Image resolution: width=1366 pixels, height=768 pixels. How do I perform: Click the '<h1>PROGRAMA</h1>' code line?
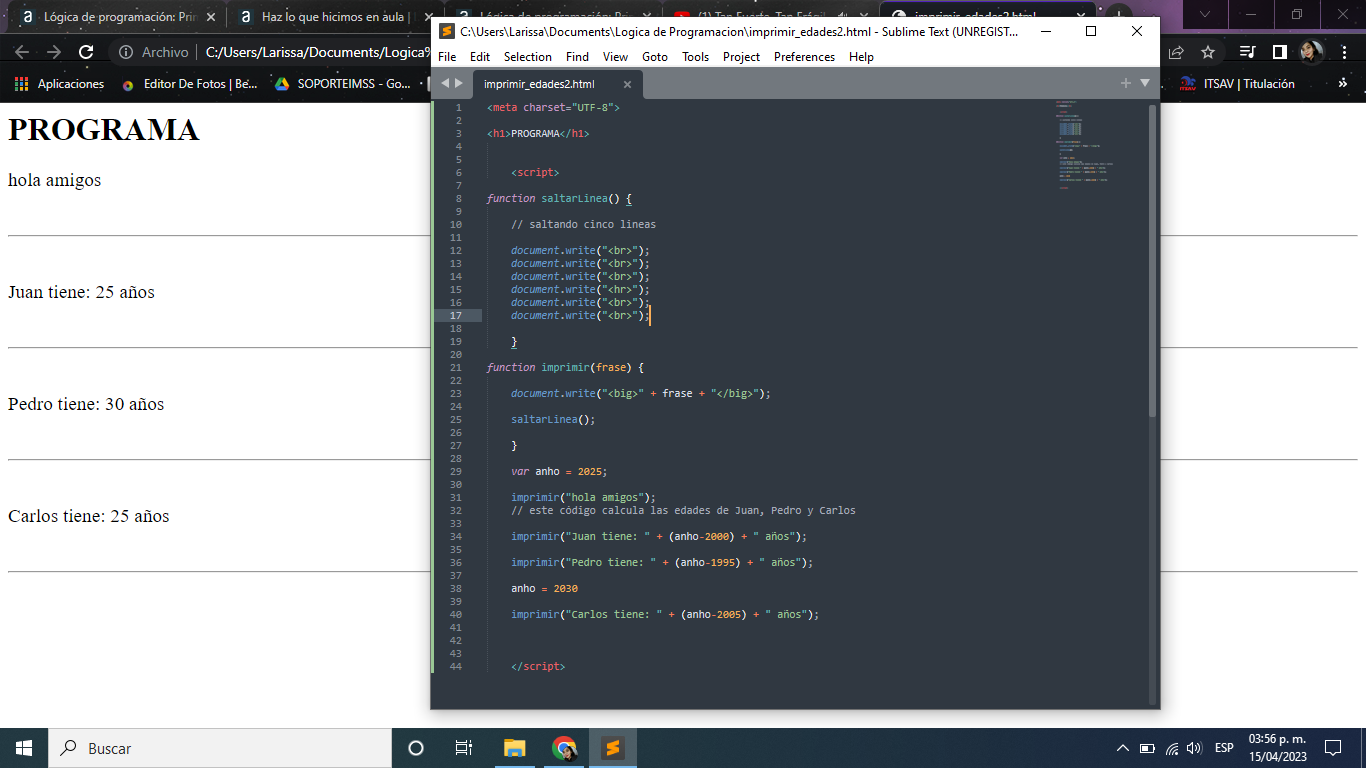[x=538, y=133]
